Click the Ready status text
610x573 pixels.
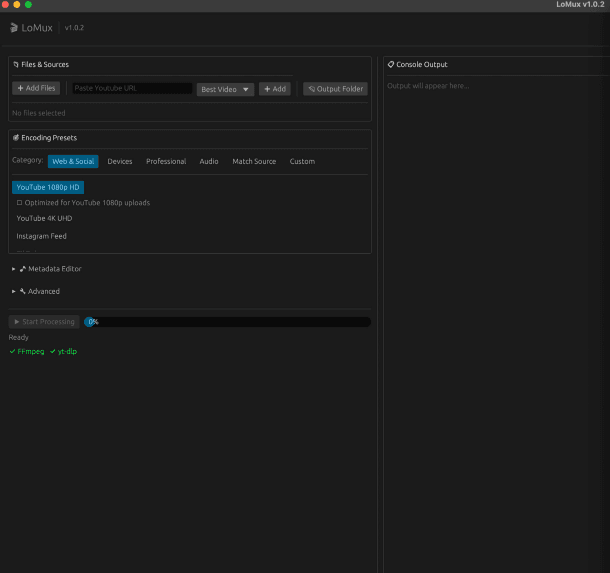[19, 337]
